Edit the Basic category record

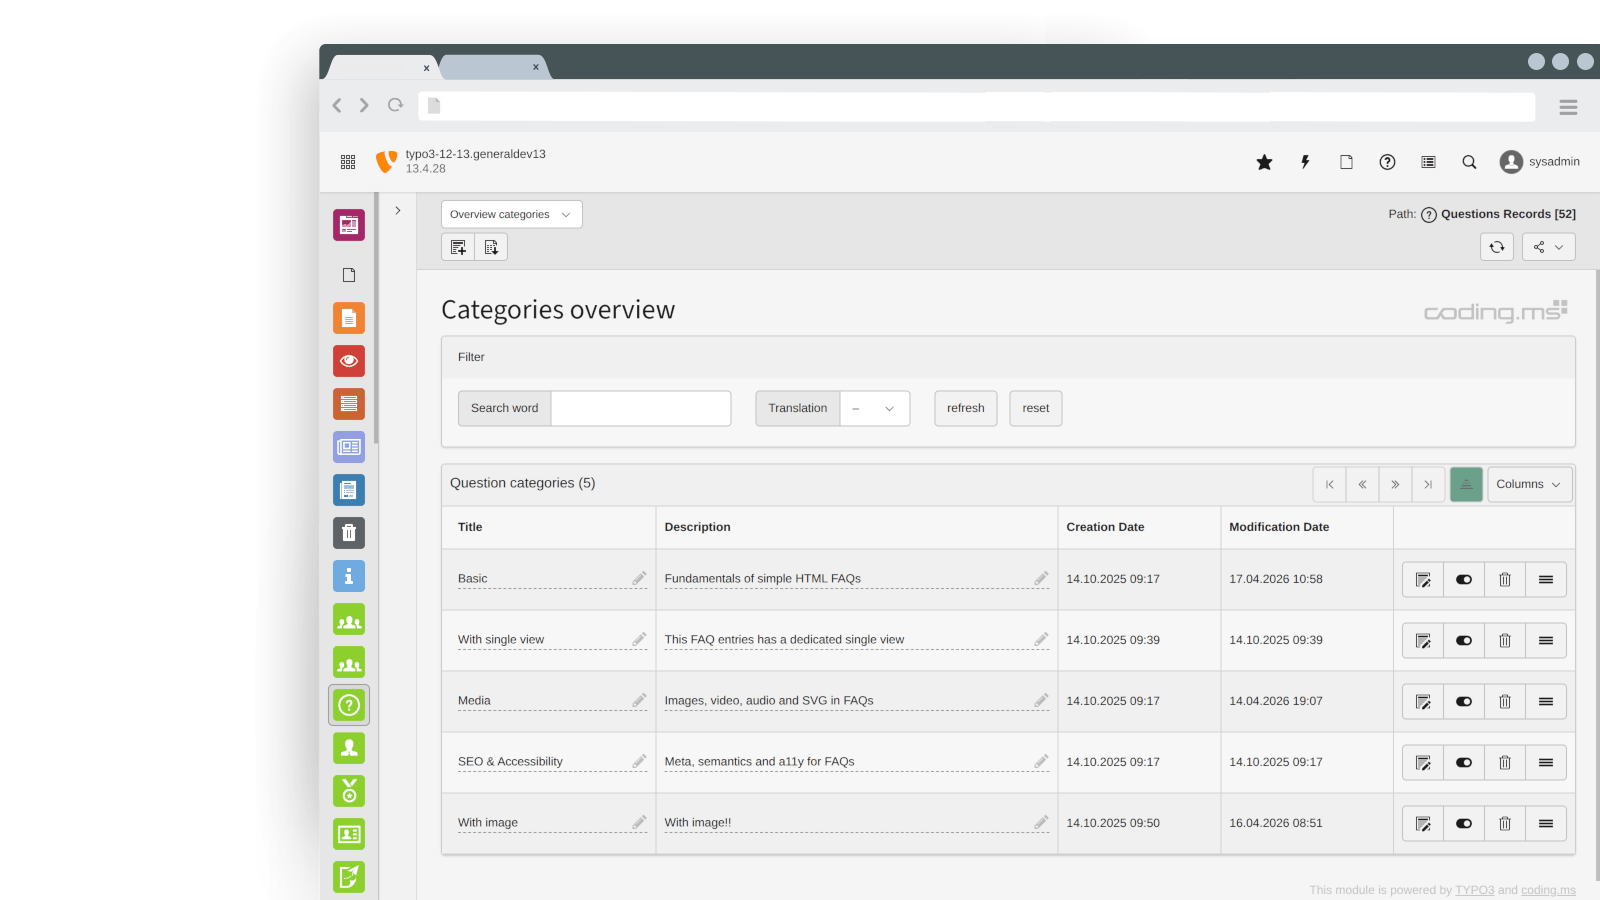(x=1423, y=580)
